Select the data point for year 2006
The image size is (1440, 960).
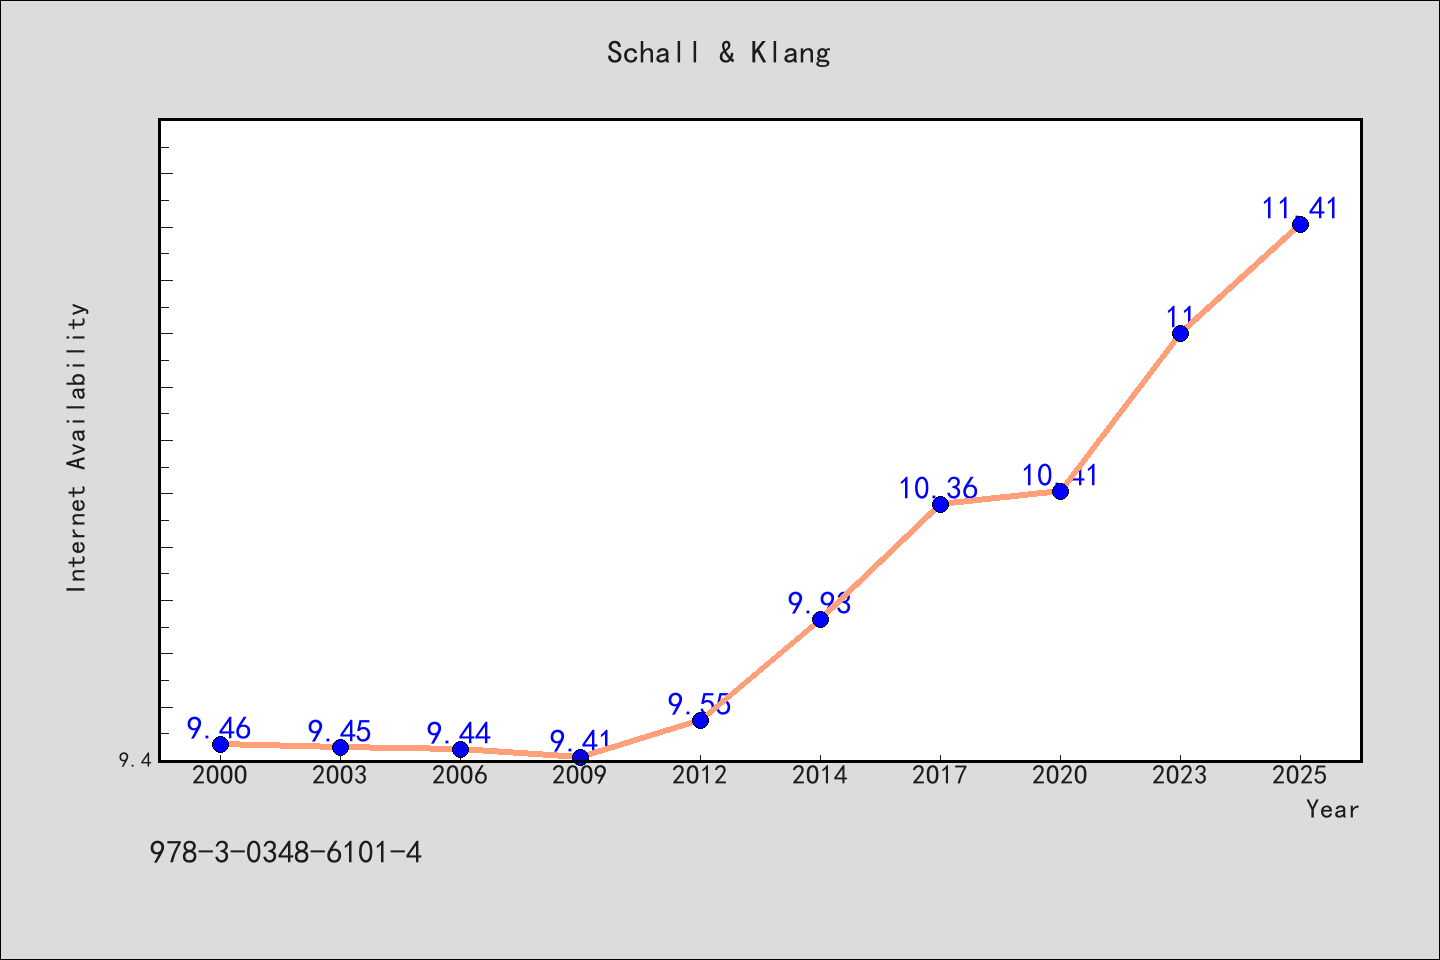[460, 749]
